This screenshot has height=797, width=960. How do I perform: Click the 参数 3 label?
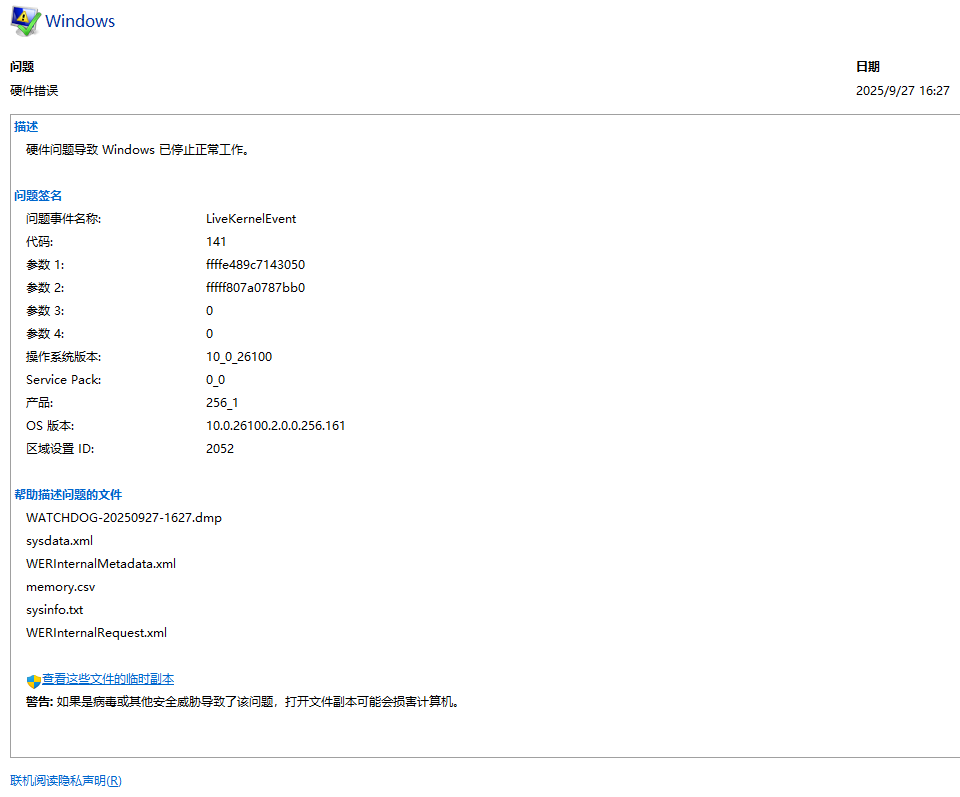pos(45,311)
